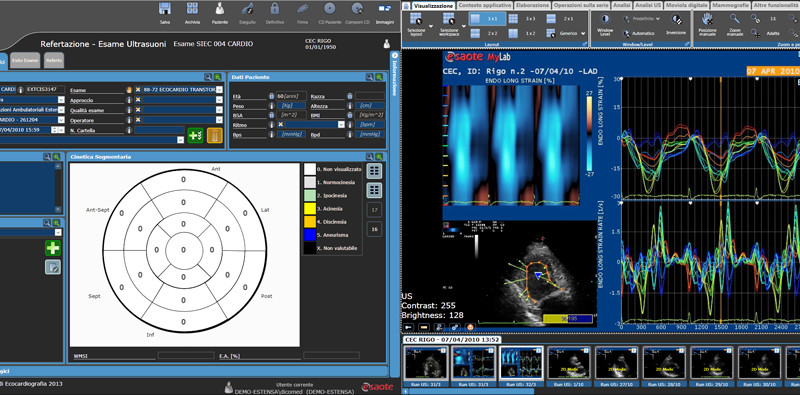This screenshot has width=800, height=395.
Task: Click the green plus add icon in left panel
Action: (53, 248)
